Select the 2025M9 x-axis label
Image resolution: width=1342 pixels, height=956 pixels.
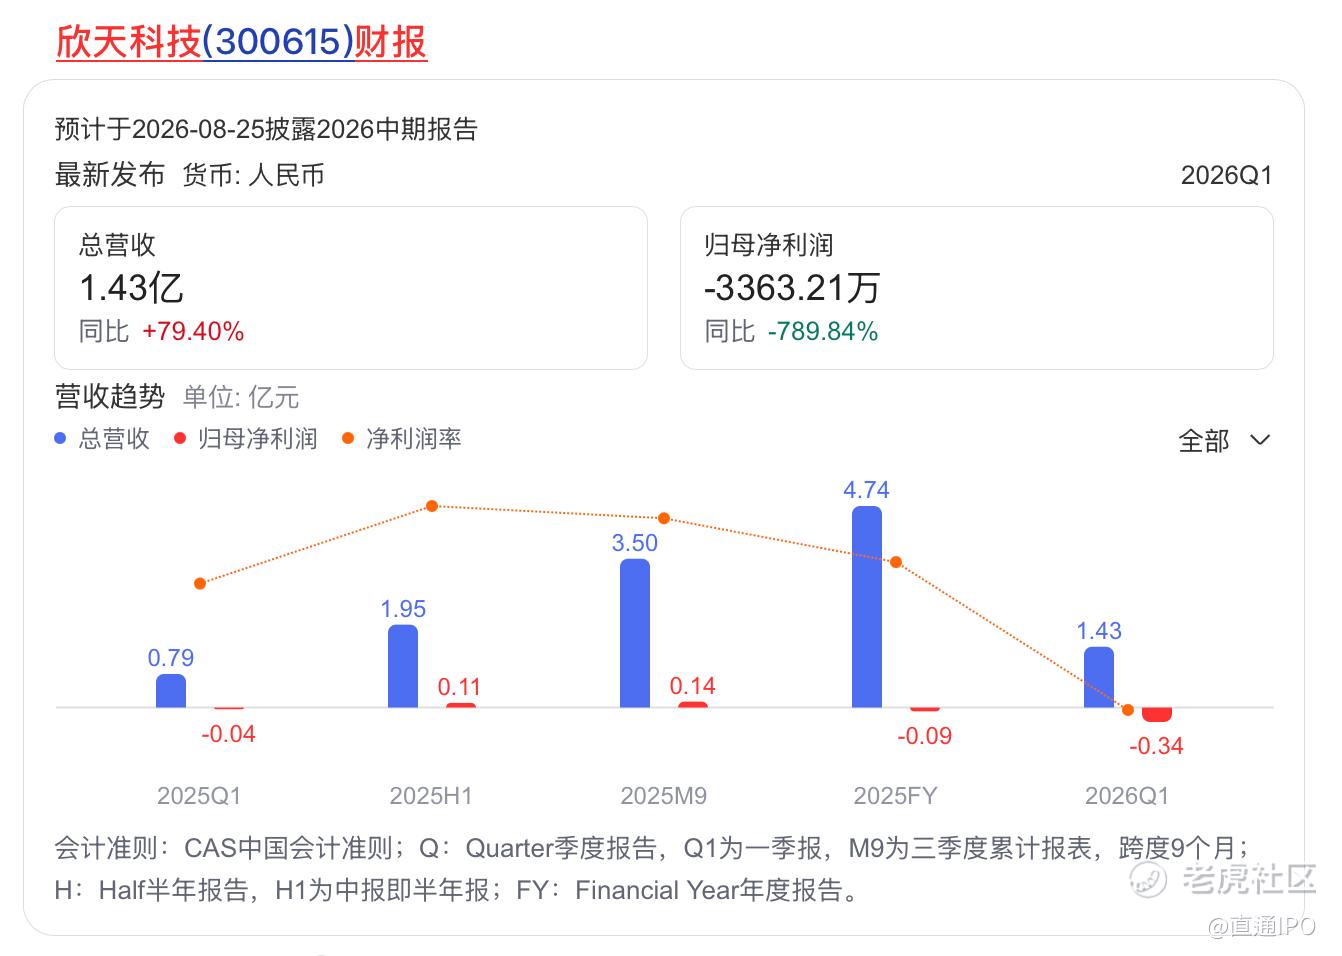point(664,796)
